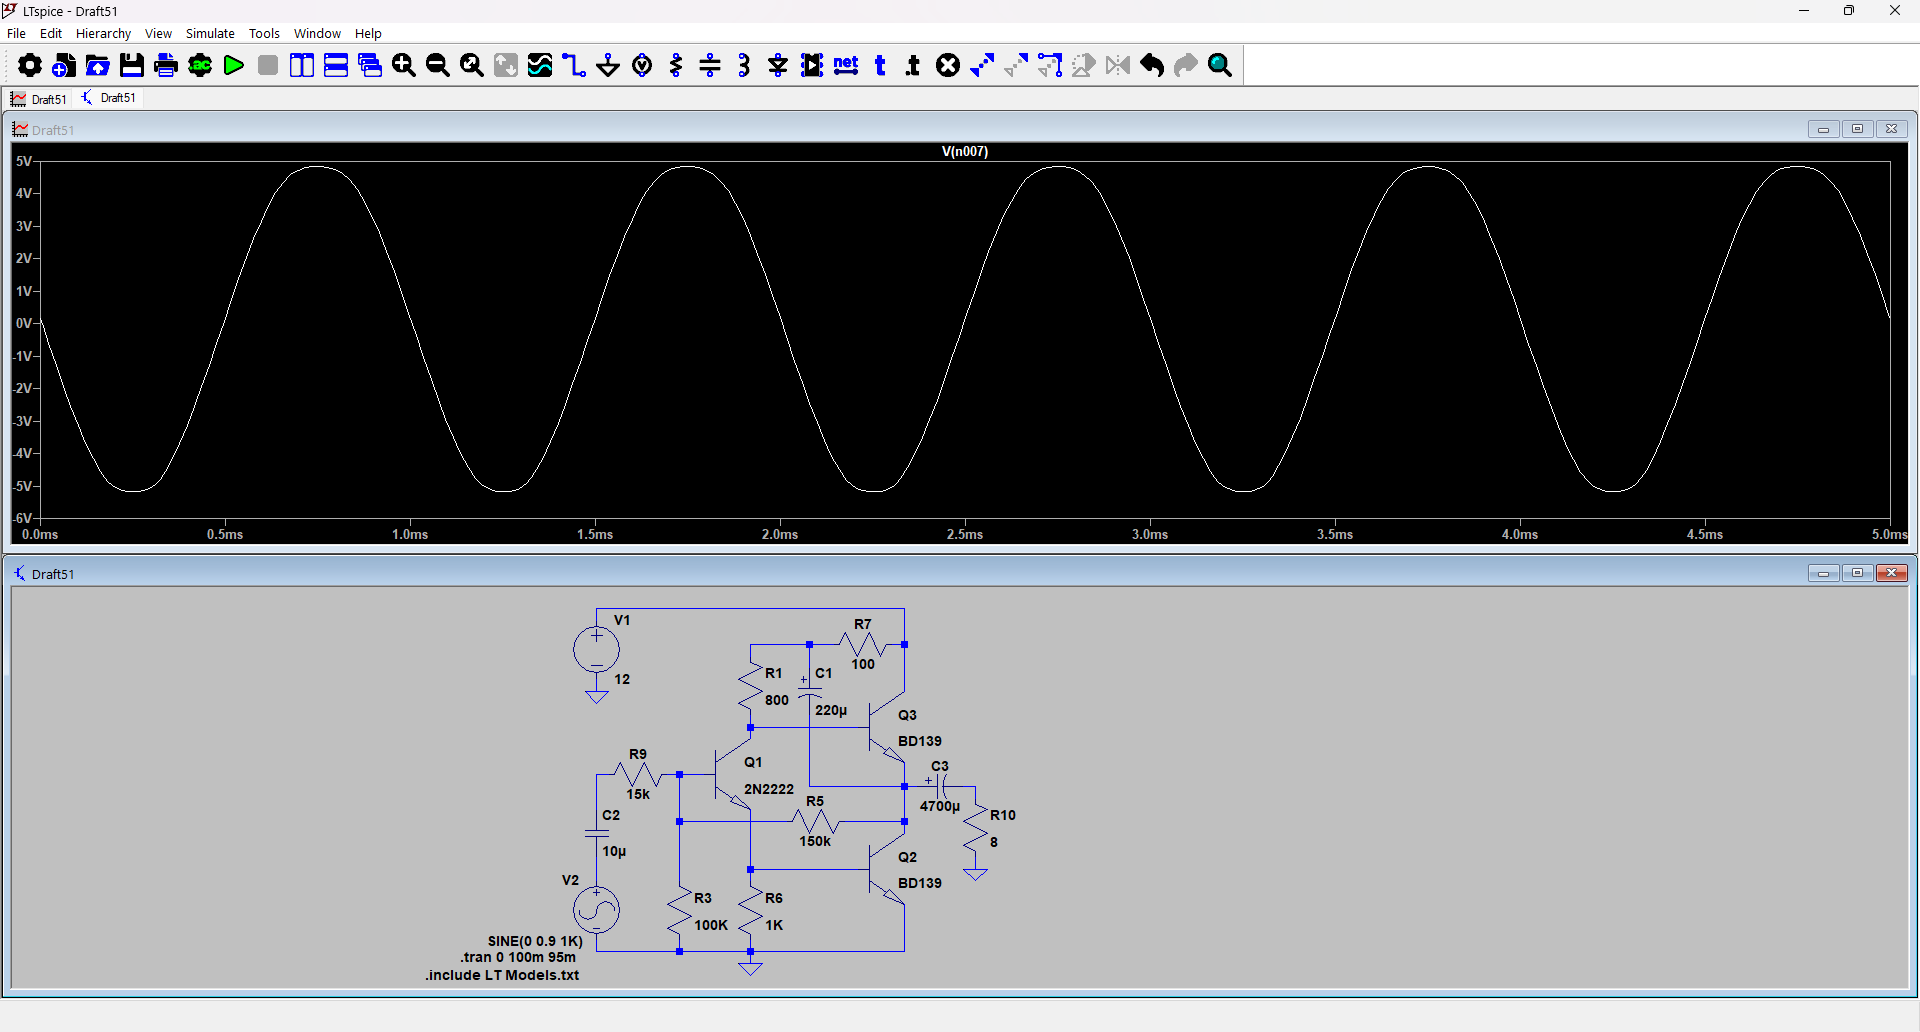This screenshot has height=1032, width=1920.
Task: Click the 2.5ms time axis label
Action: (x=965, y=534)
